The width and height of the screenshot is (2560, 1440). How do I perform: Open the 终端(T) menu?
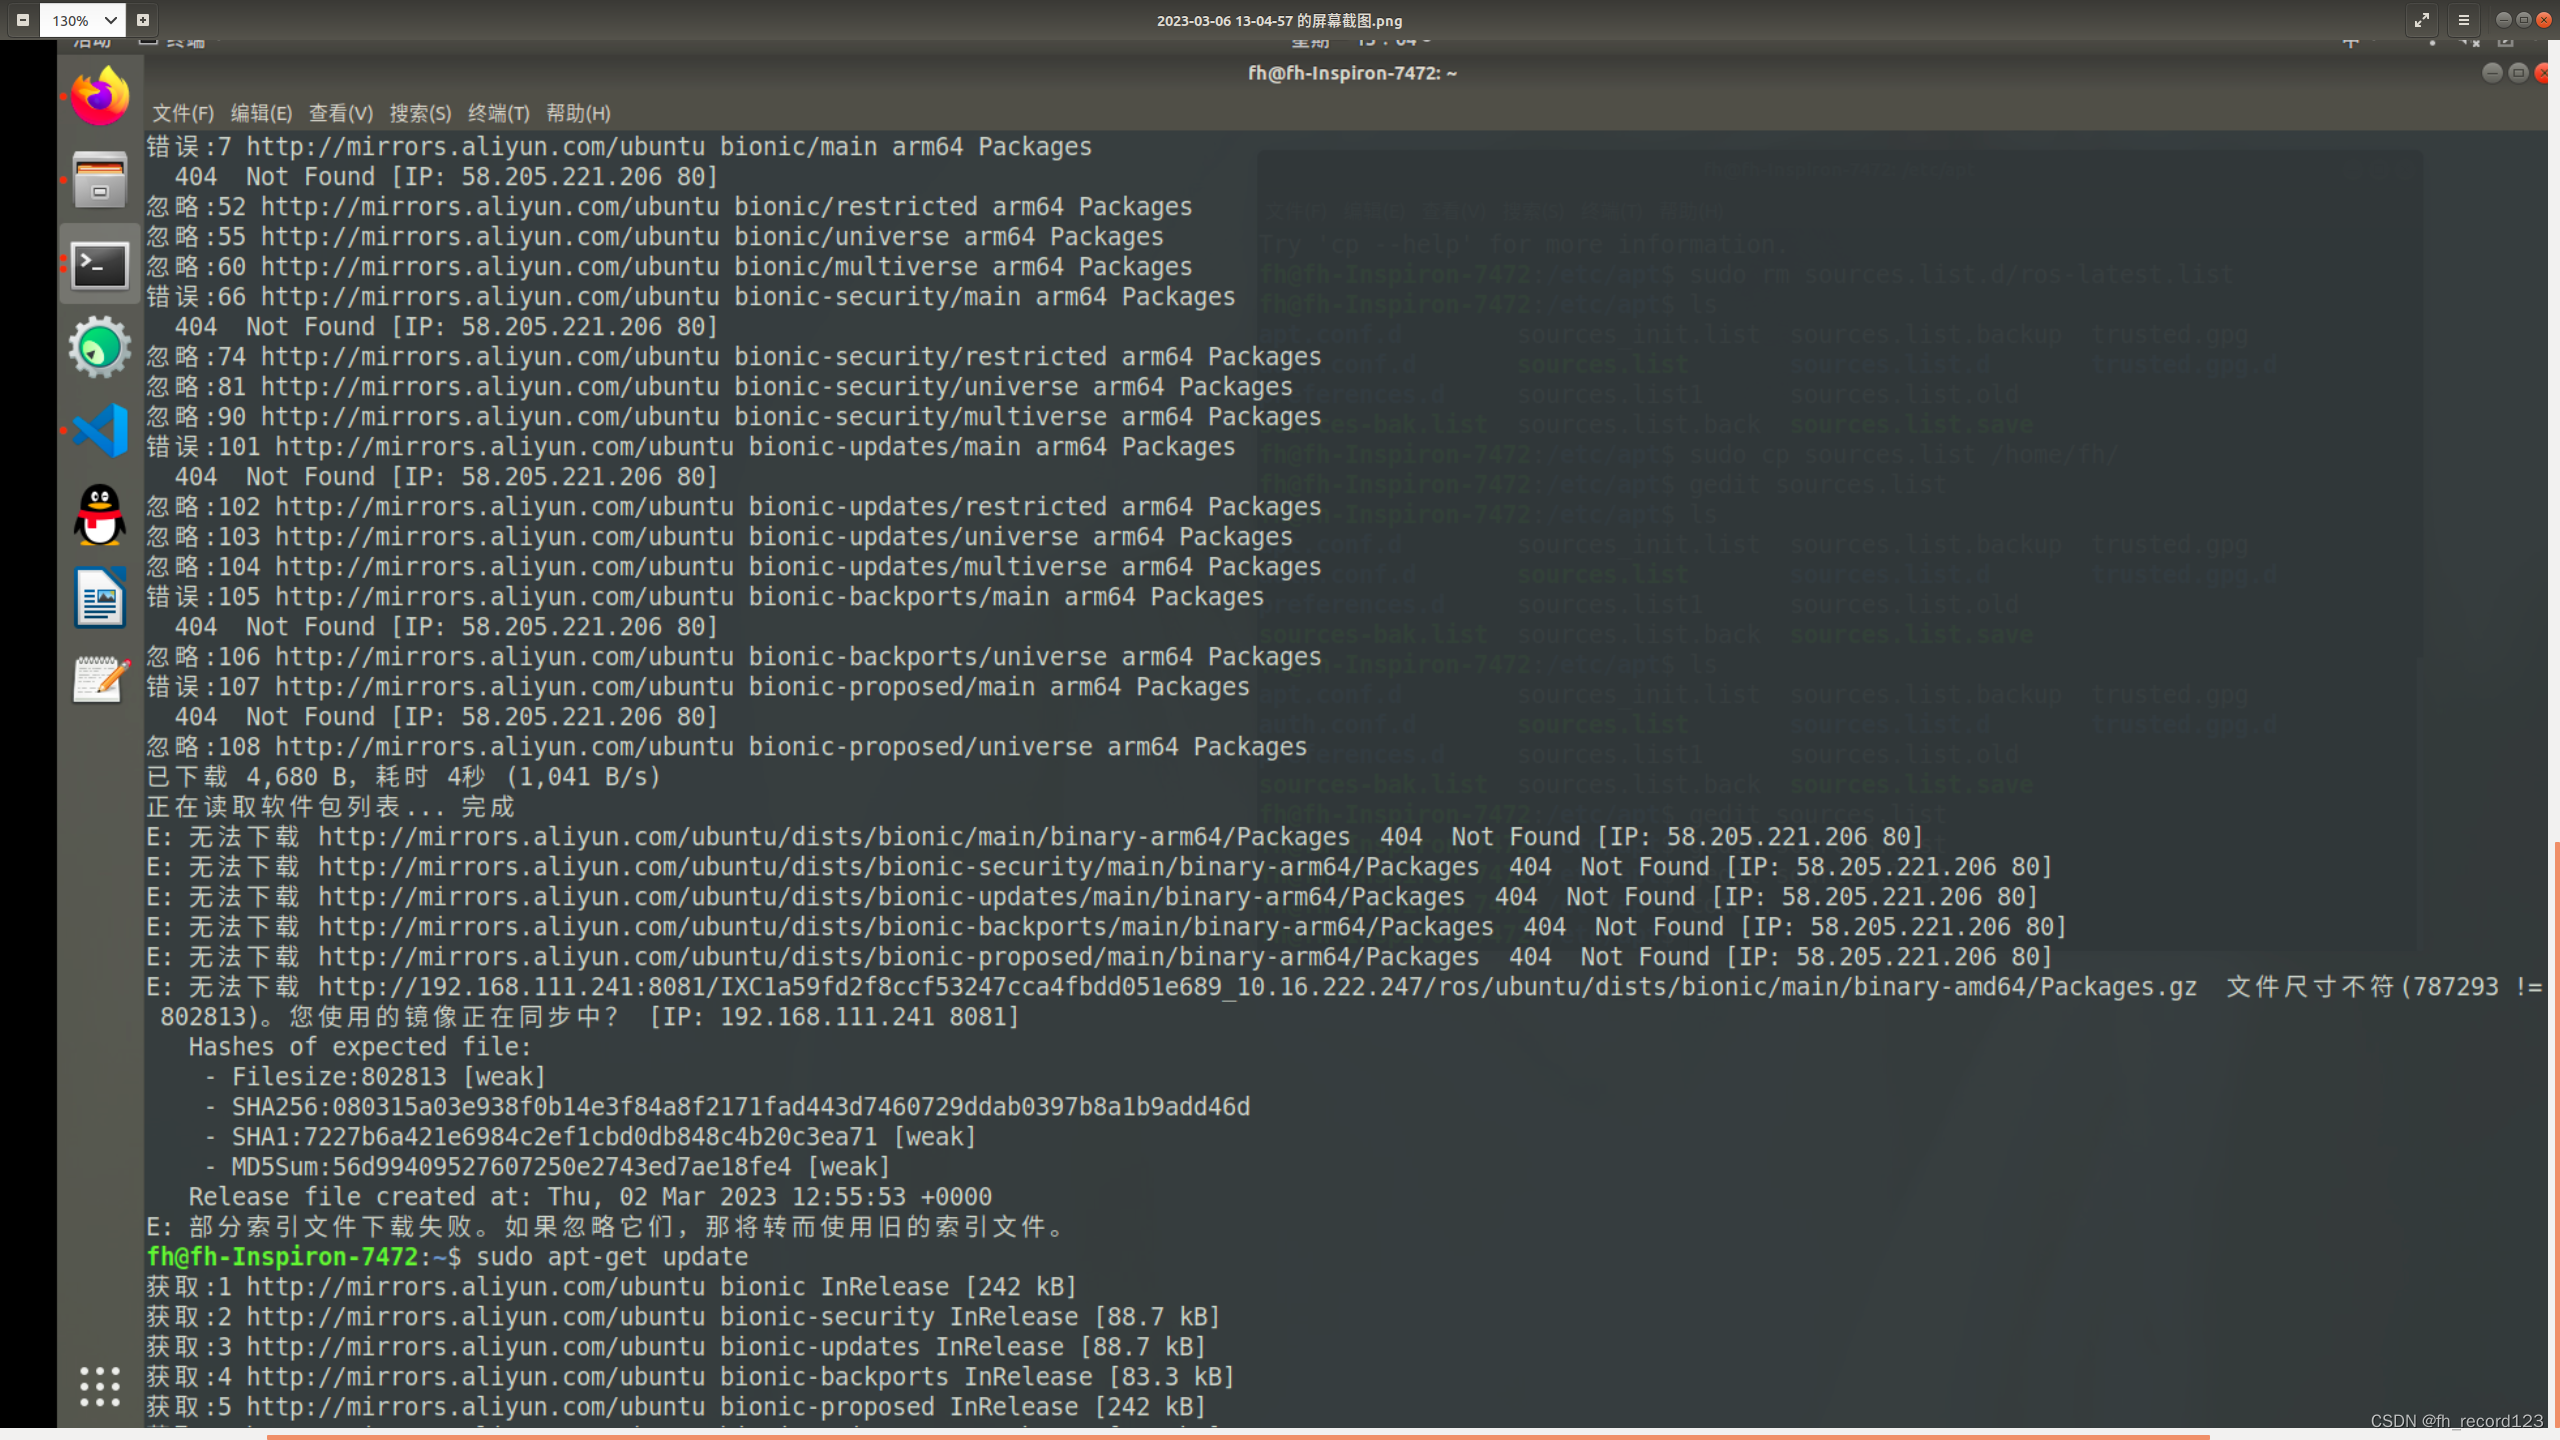498,113
